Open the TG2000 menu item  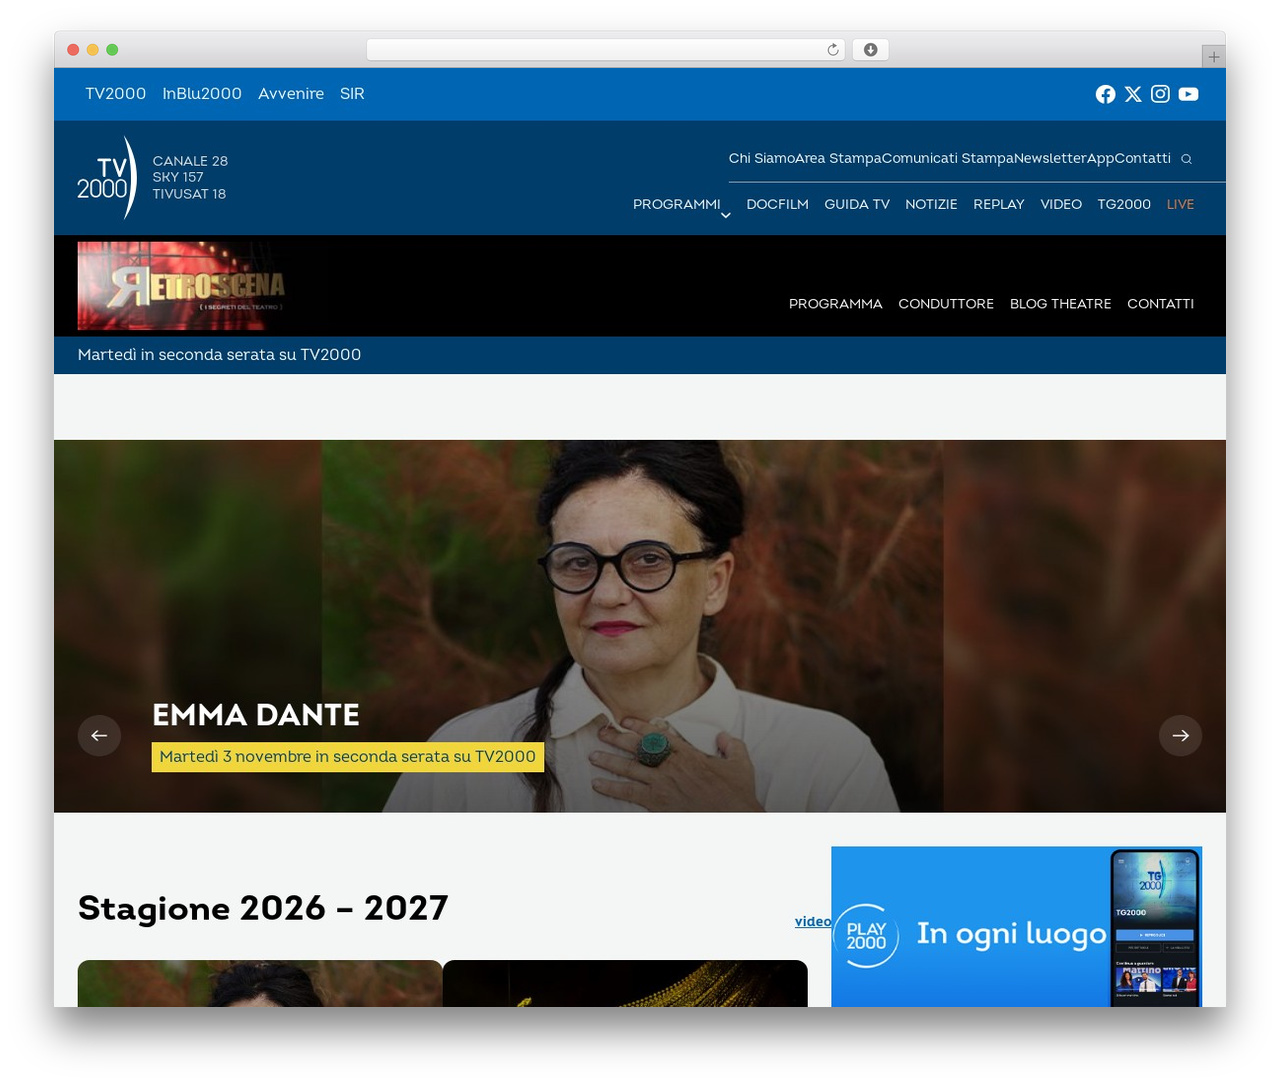pyautogui.click(x=1124, y=204)
